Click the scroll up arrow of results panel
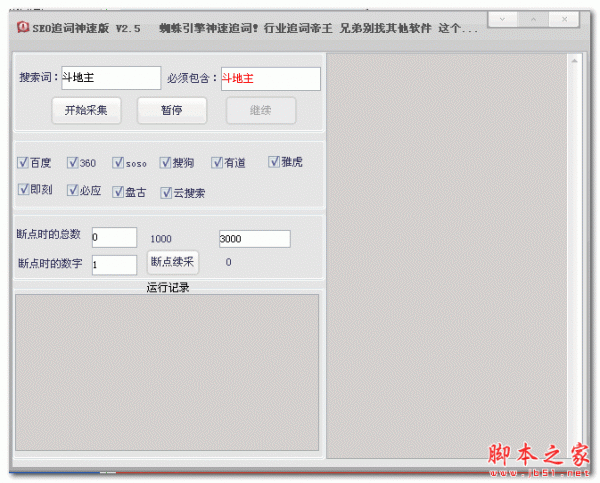The height and width of the screenshot is (483, 600). tap(574, 61)
